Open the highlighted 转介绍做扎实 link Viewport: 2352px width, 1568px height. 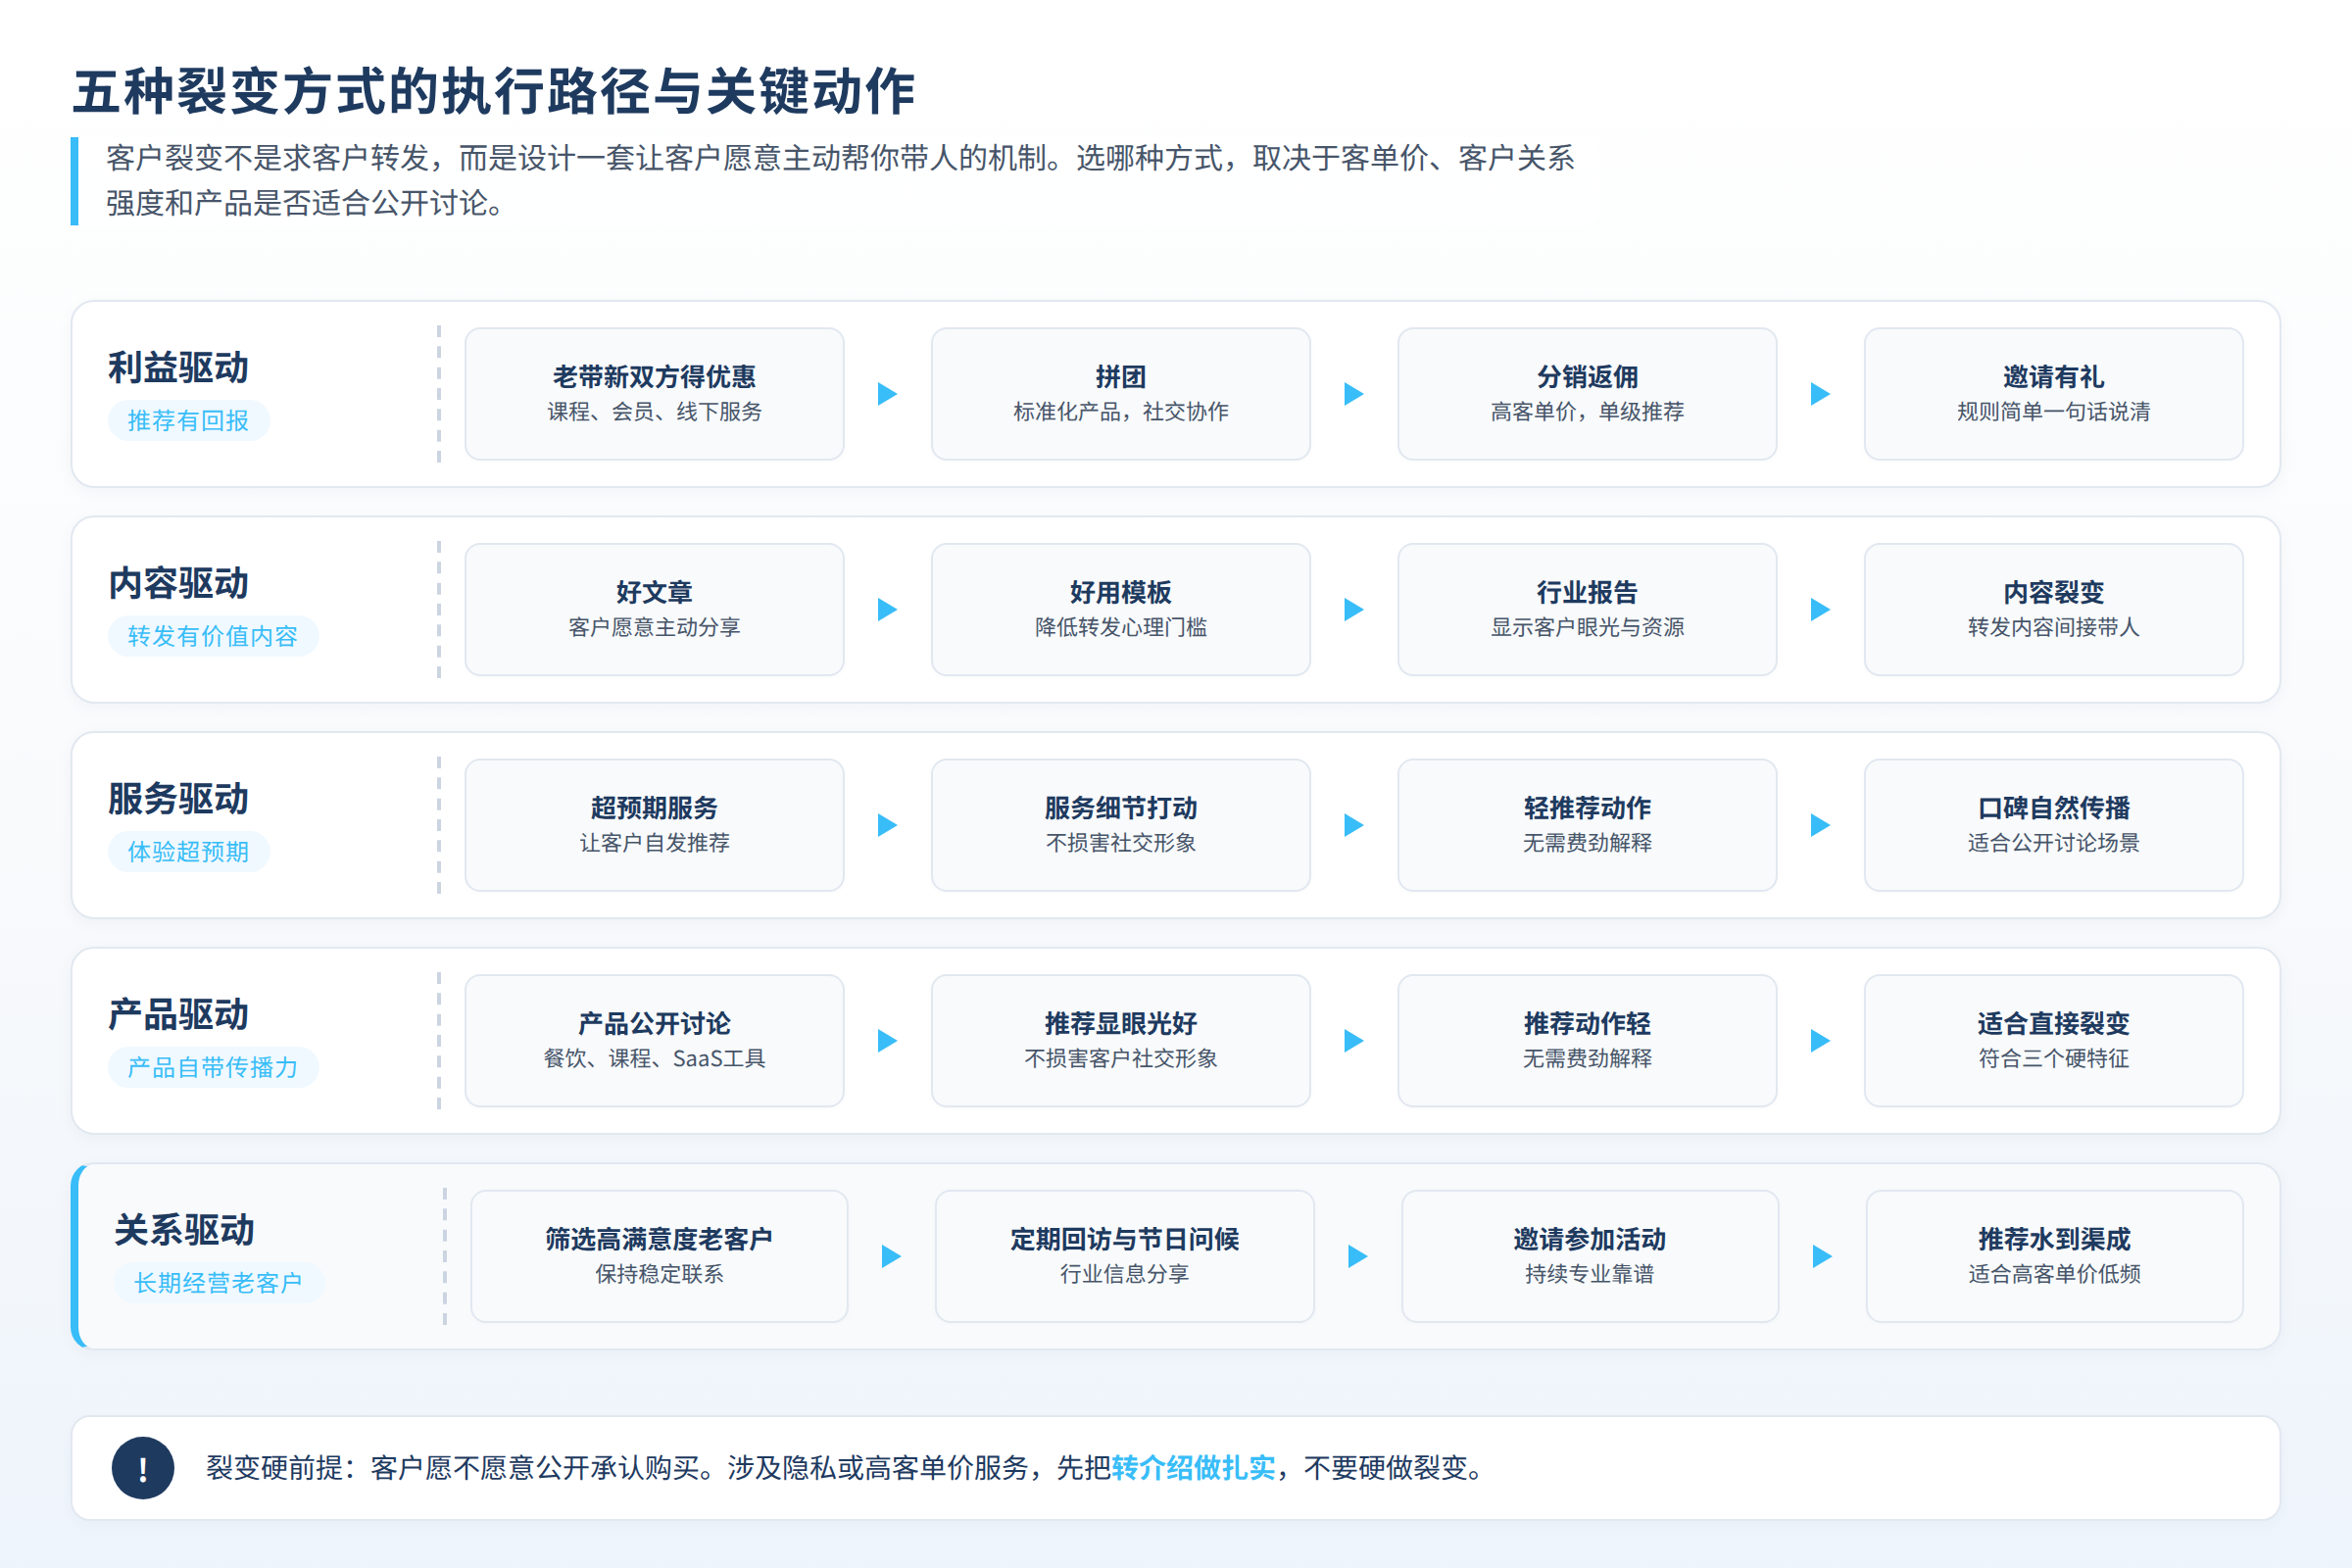point(1193,1468)
